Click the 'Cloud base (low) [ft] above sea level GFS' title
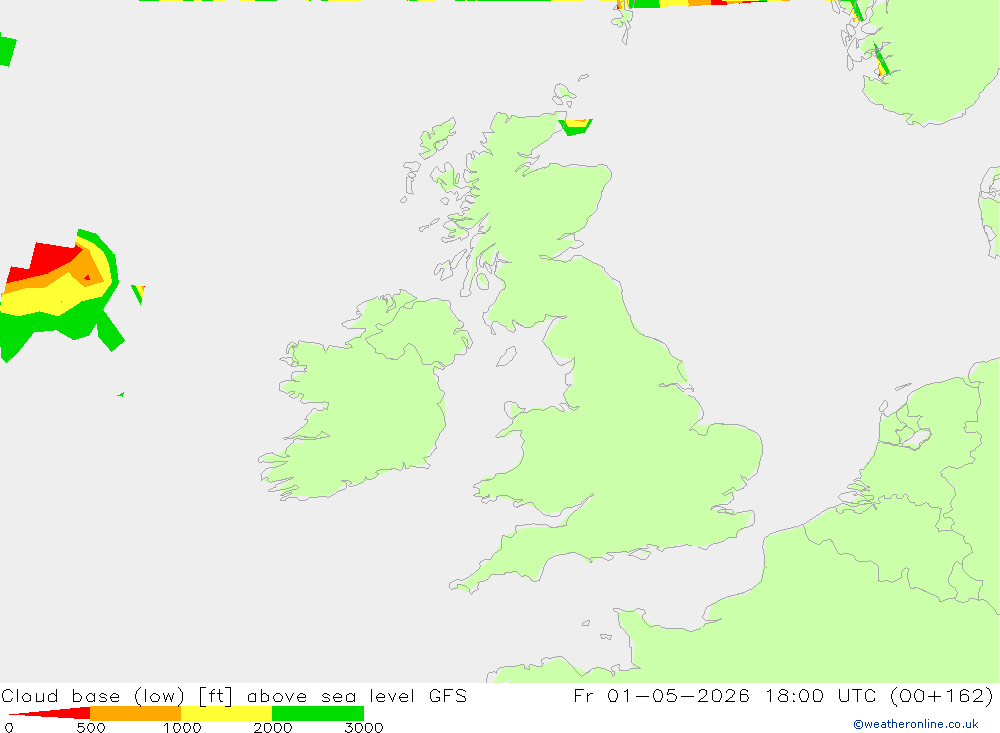 point(234,696)
